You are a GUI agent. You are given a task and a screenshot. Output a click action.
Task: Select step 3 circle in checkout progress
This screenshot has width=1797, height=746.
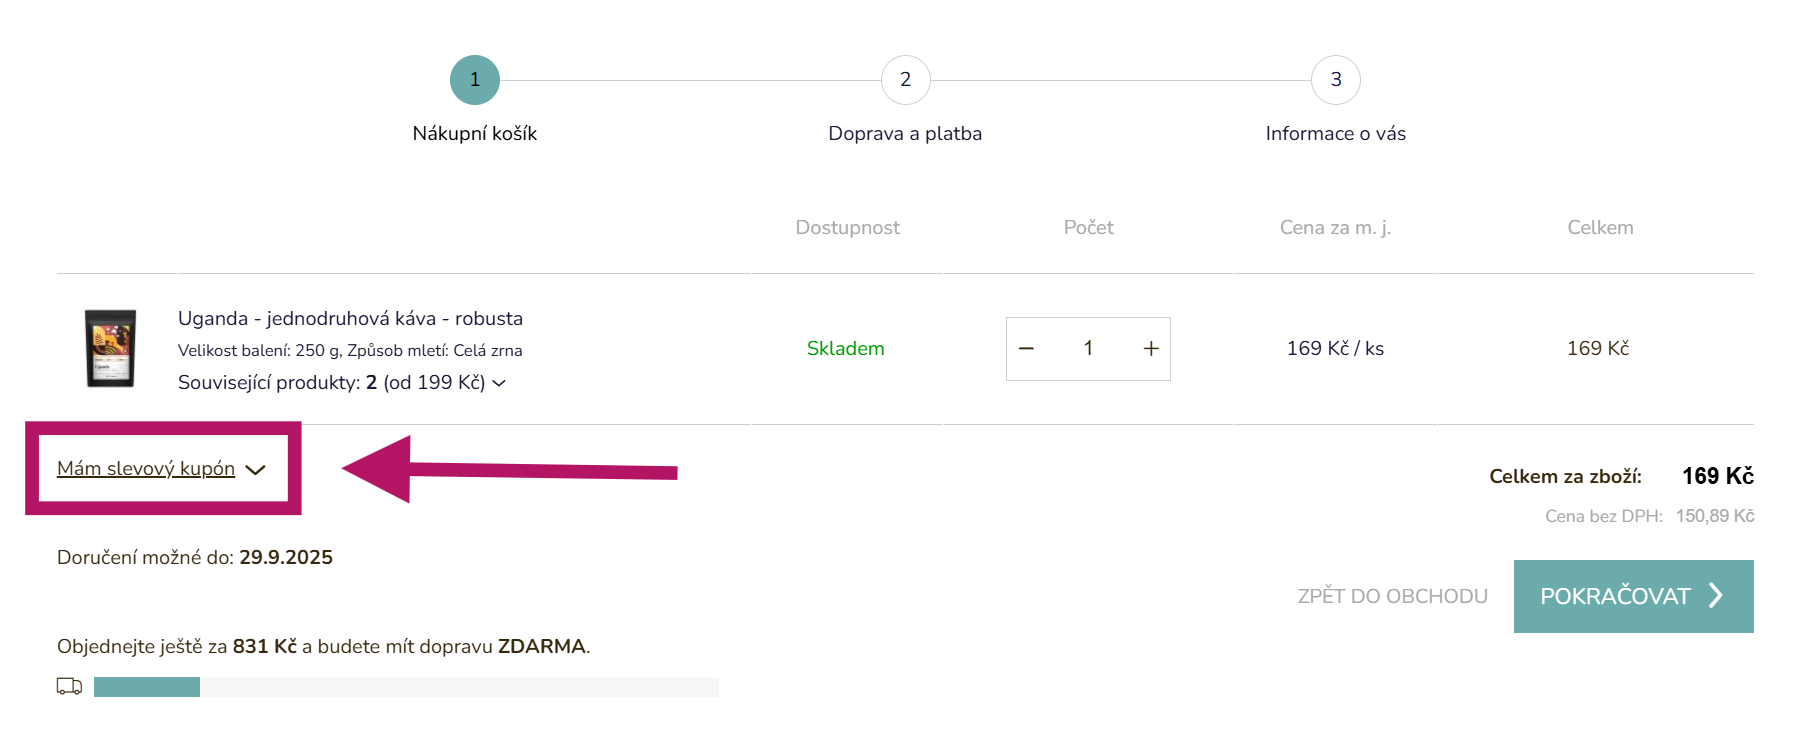click(x=1335, y=80)
